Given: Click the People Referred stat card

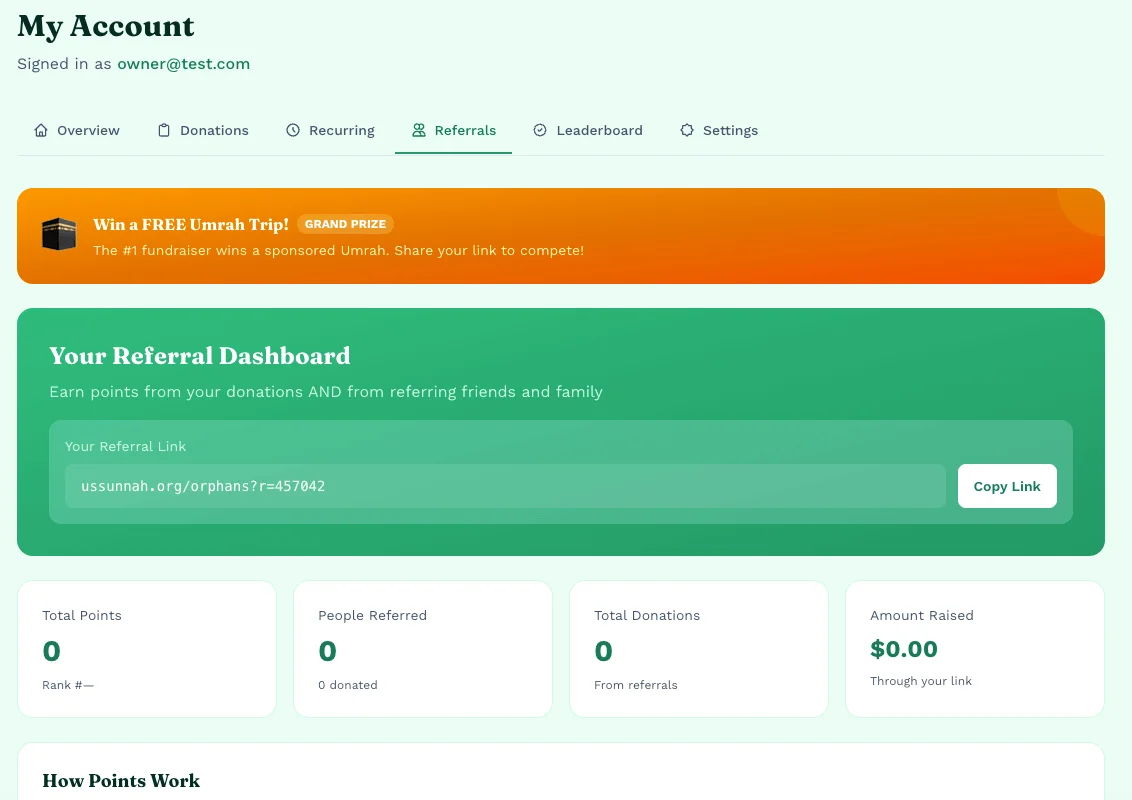Looking at the screenshot, I should 422,649.
